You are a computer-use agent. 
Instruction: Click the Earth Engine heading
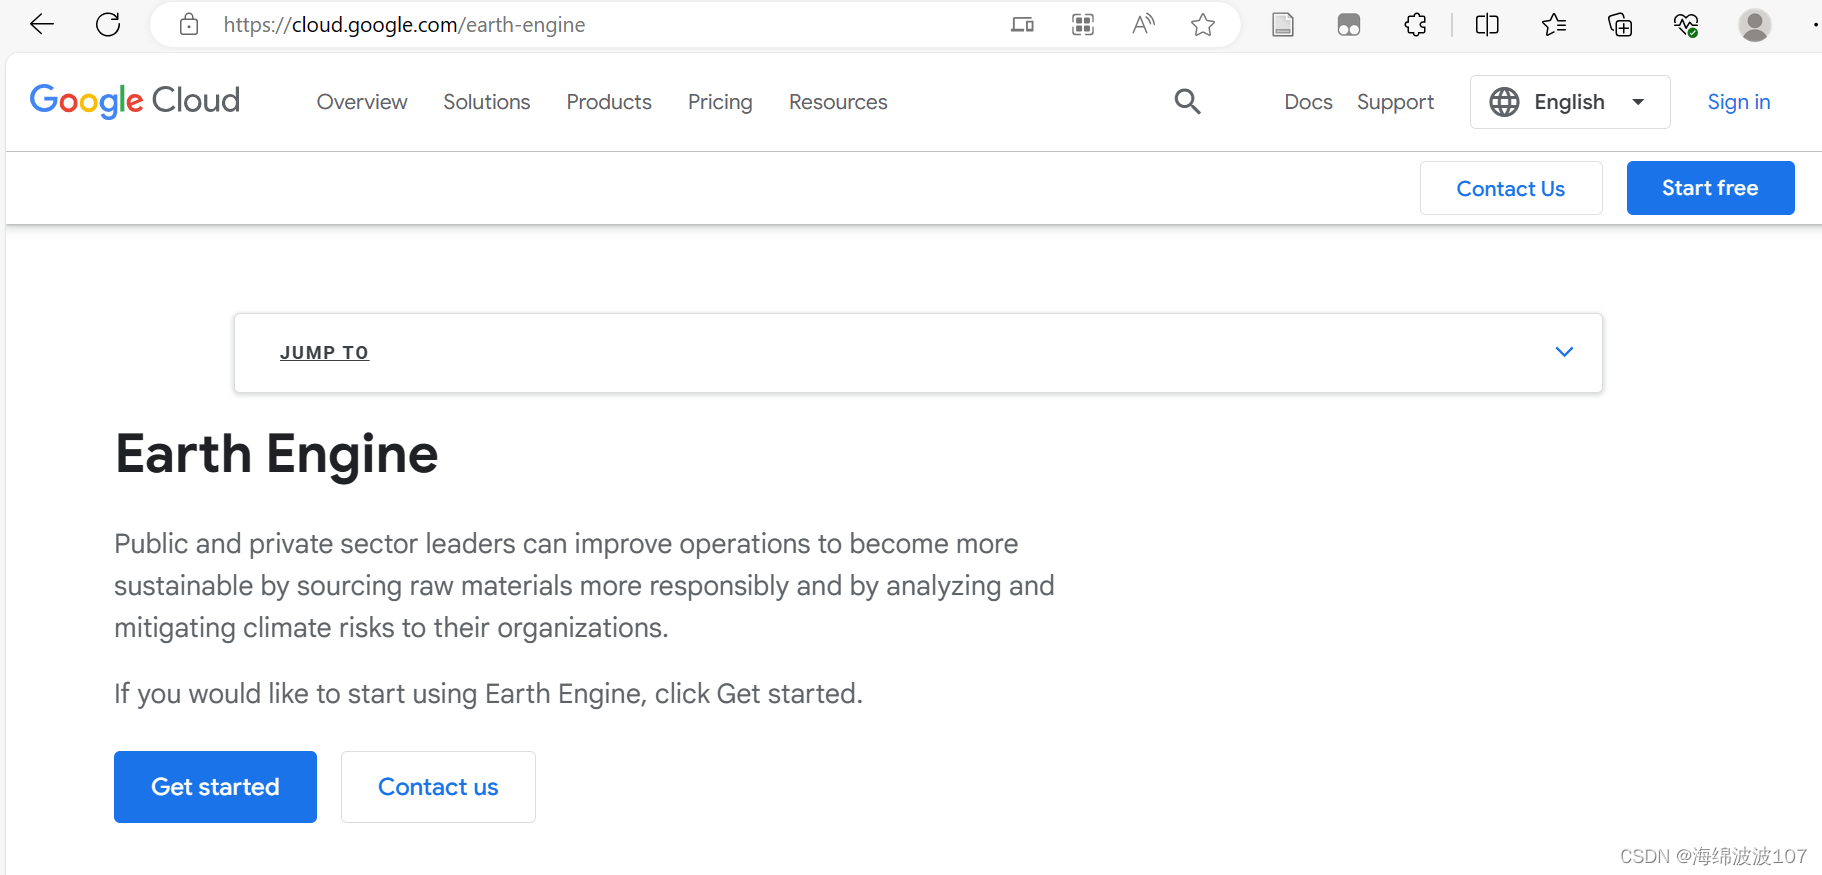pos(277,454)
